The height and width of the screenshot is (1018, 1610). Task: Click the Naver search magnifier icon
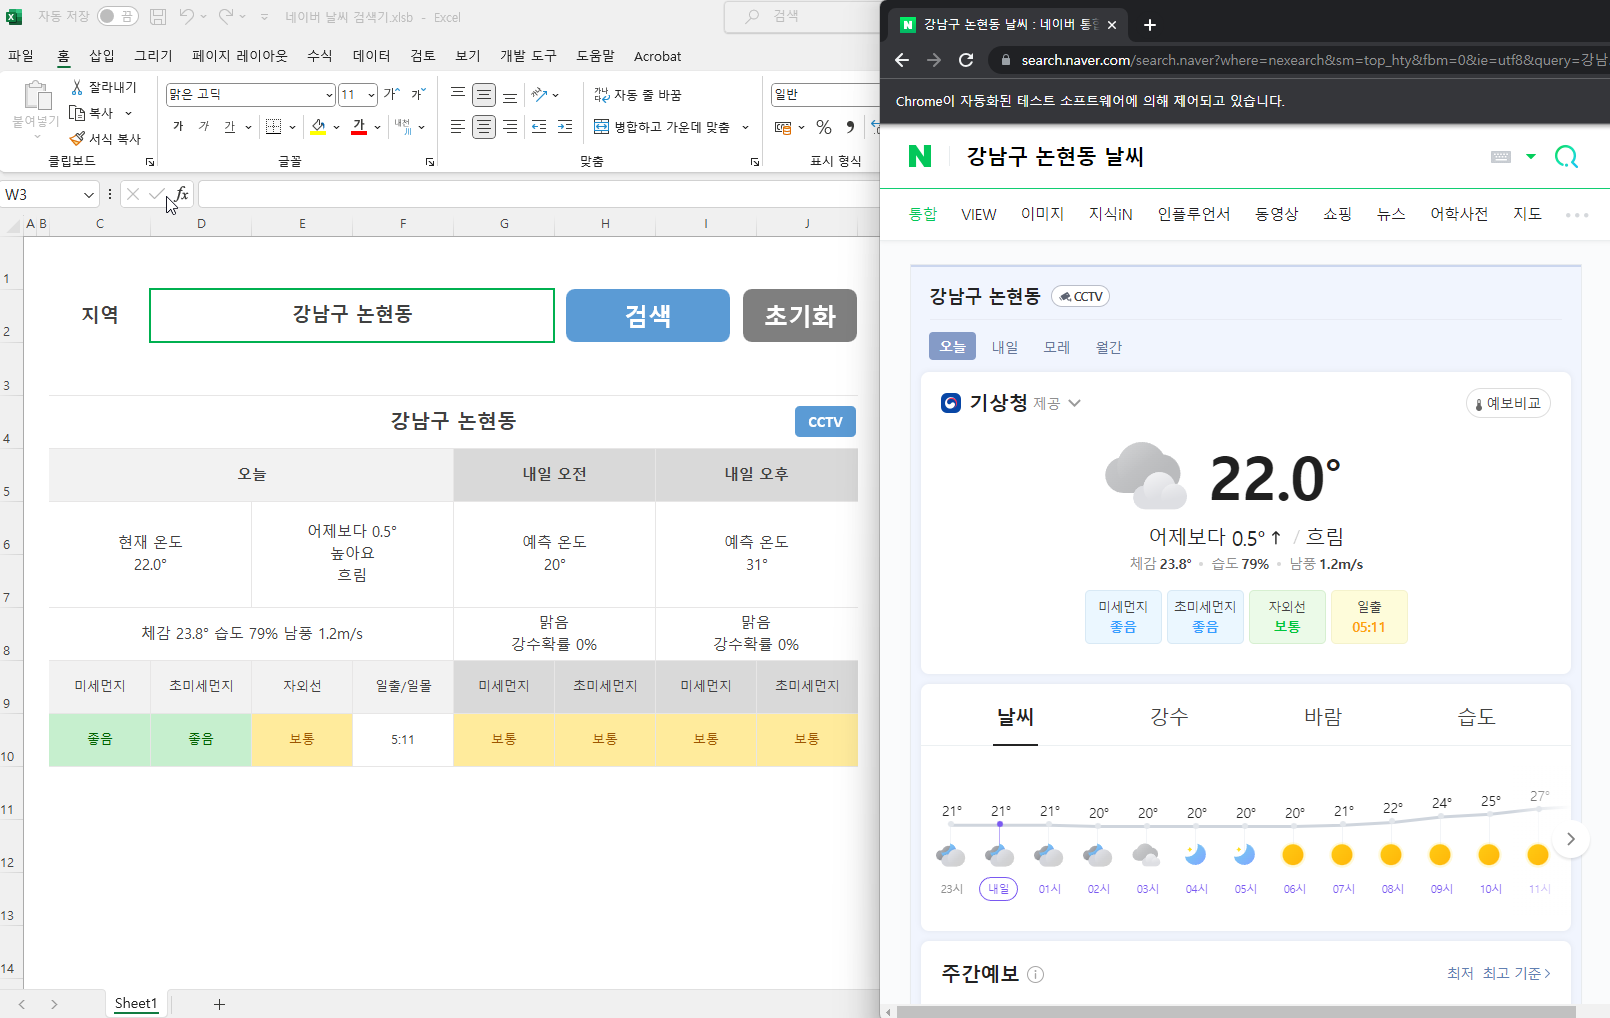1566,156
